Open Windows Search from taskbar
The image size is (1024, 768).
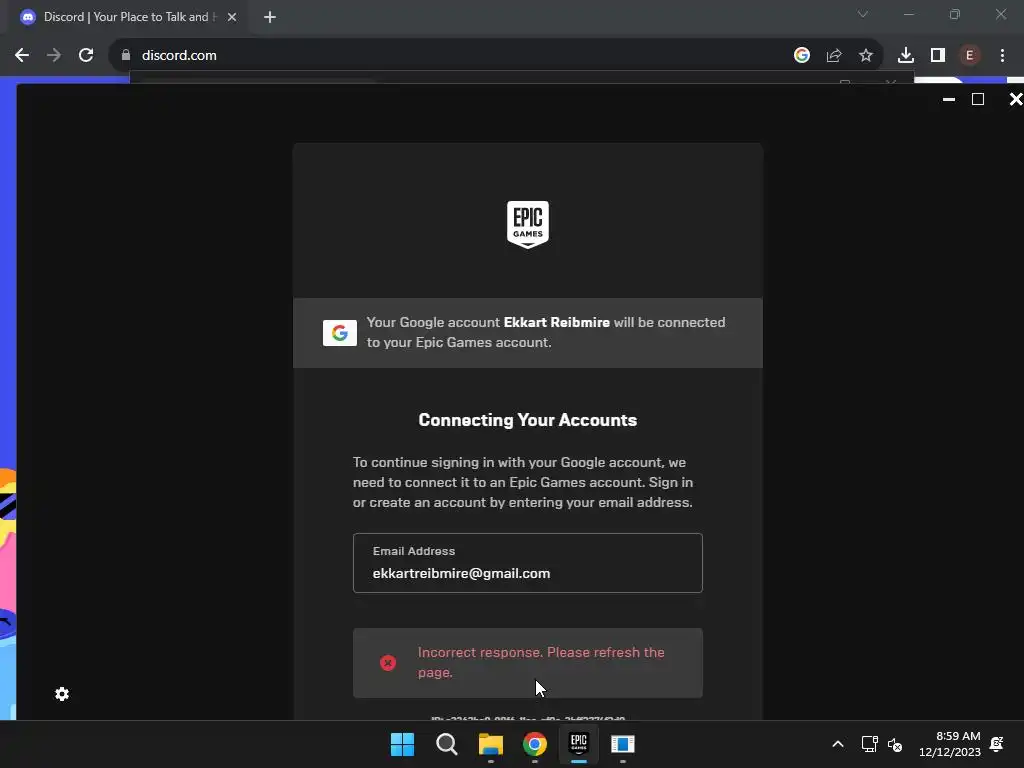tap(447, 744)
